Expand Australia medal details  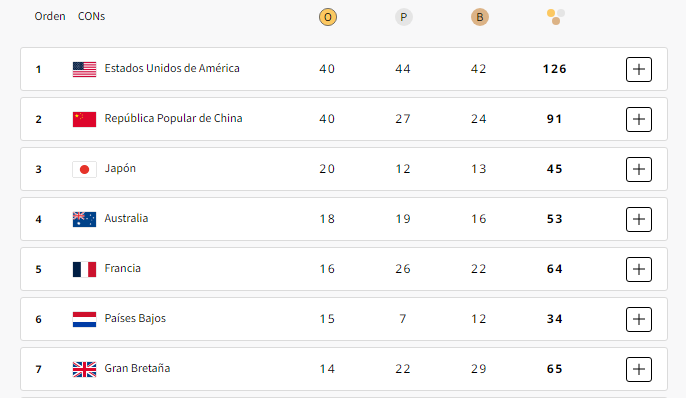(x=639, y=219)
